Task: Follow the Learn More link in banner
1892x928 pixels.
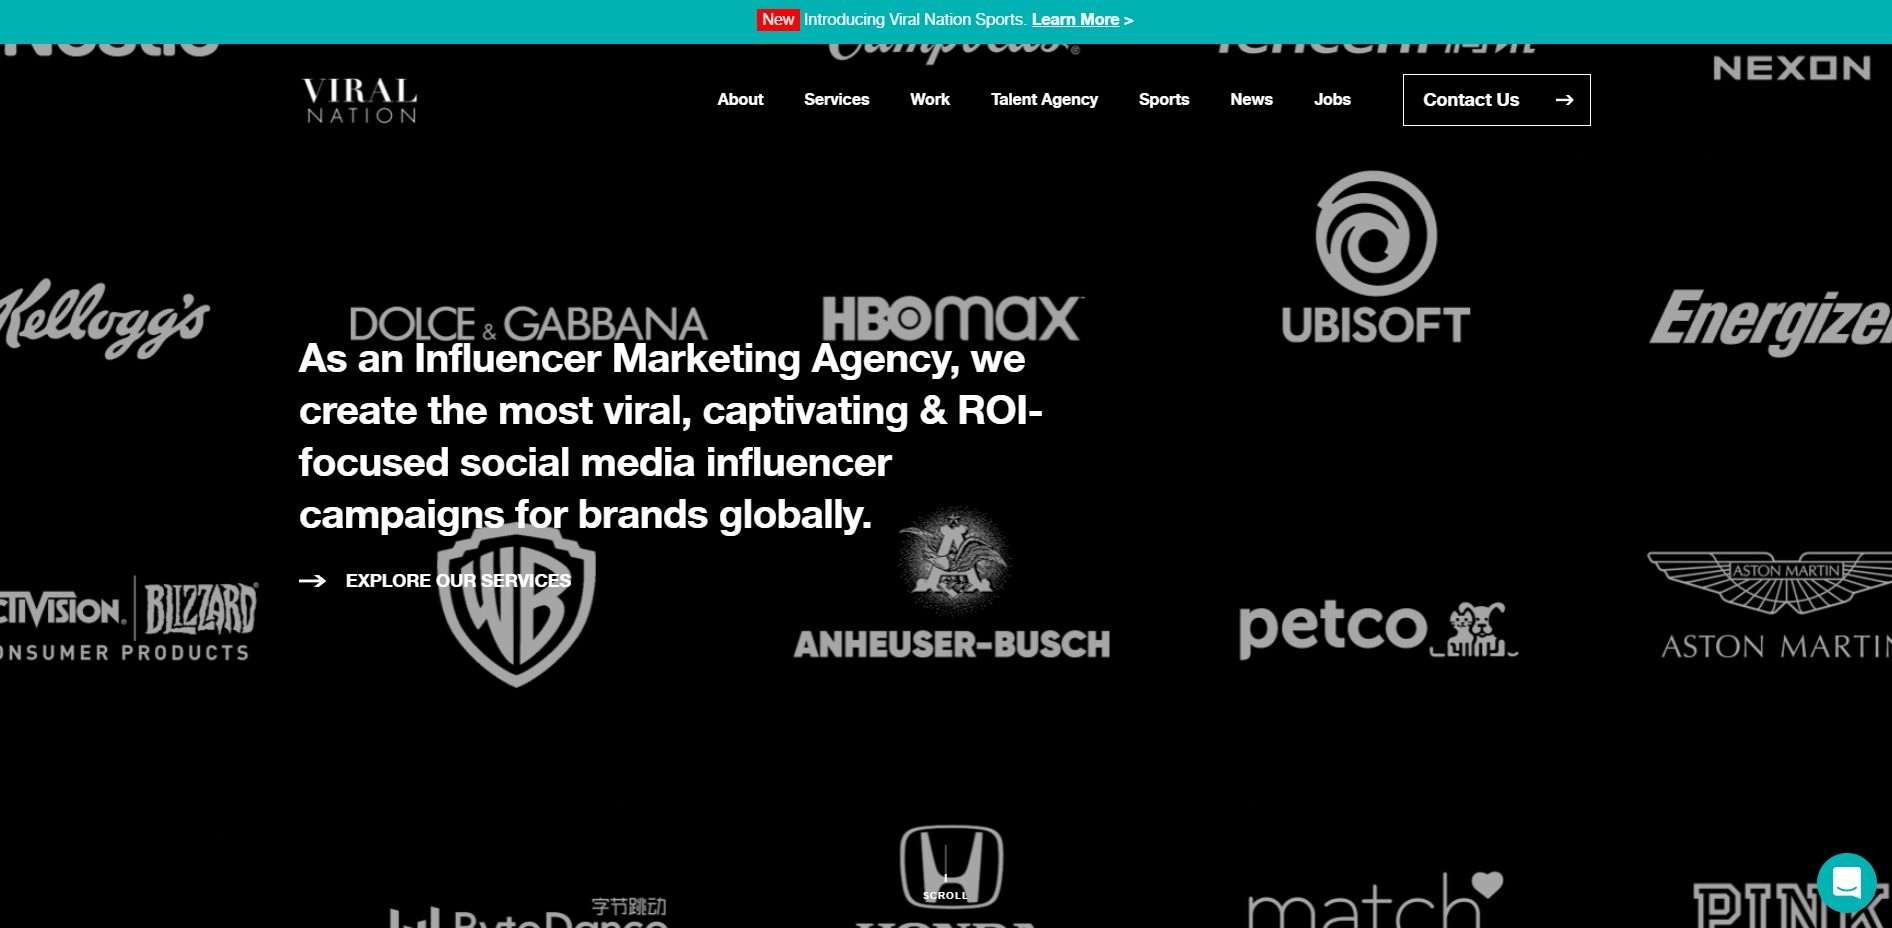Action: (x=1075, y=20)
